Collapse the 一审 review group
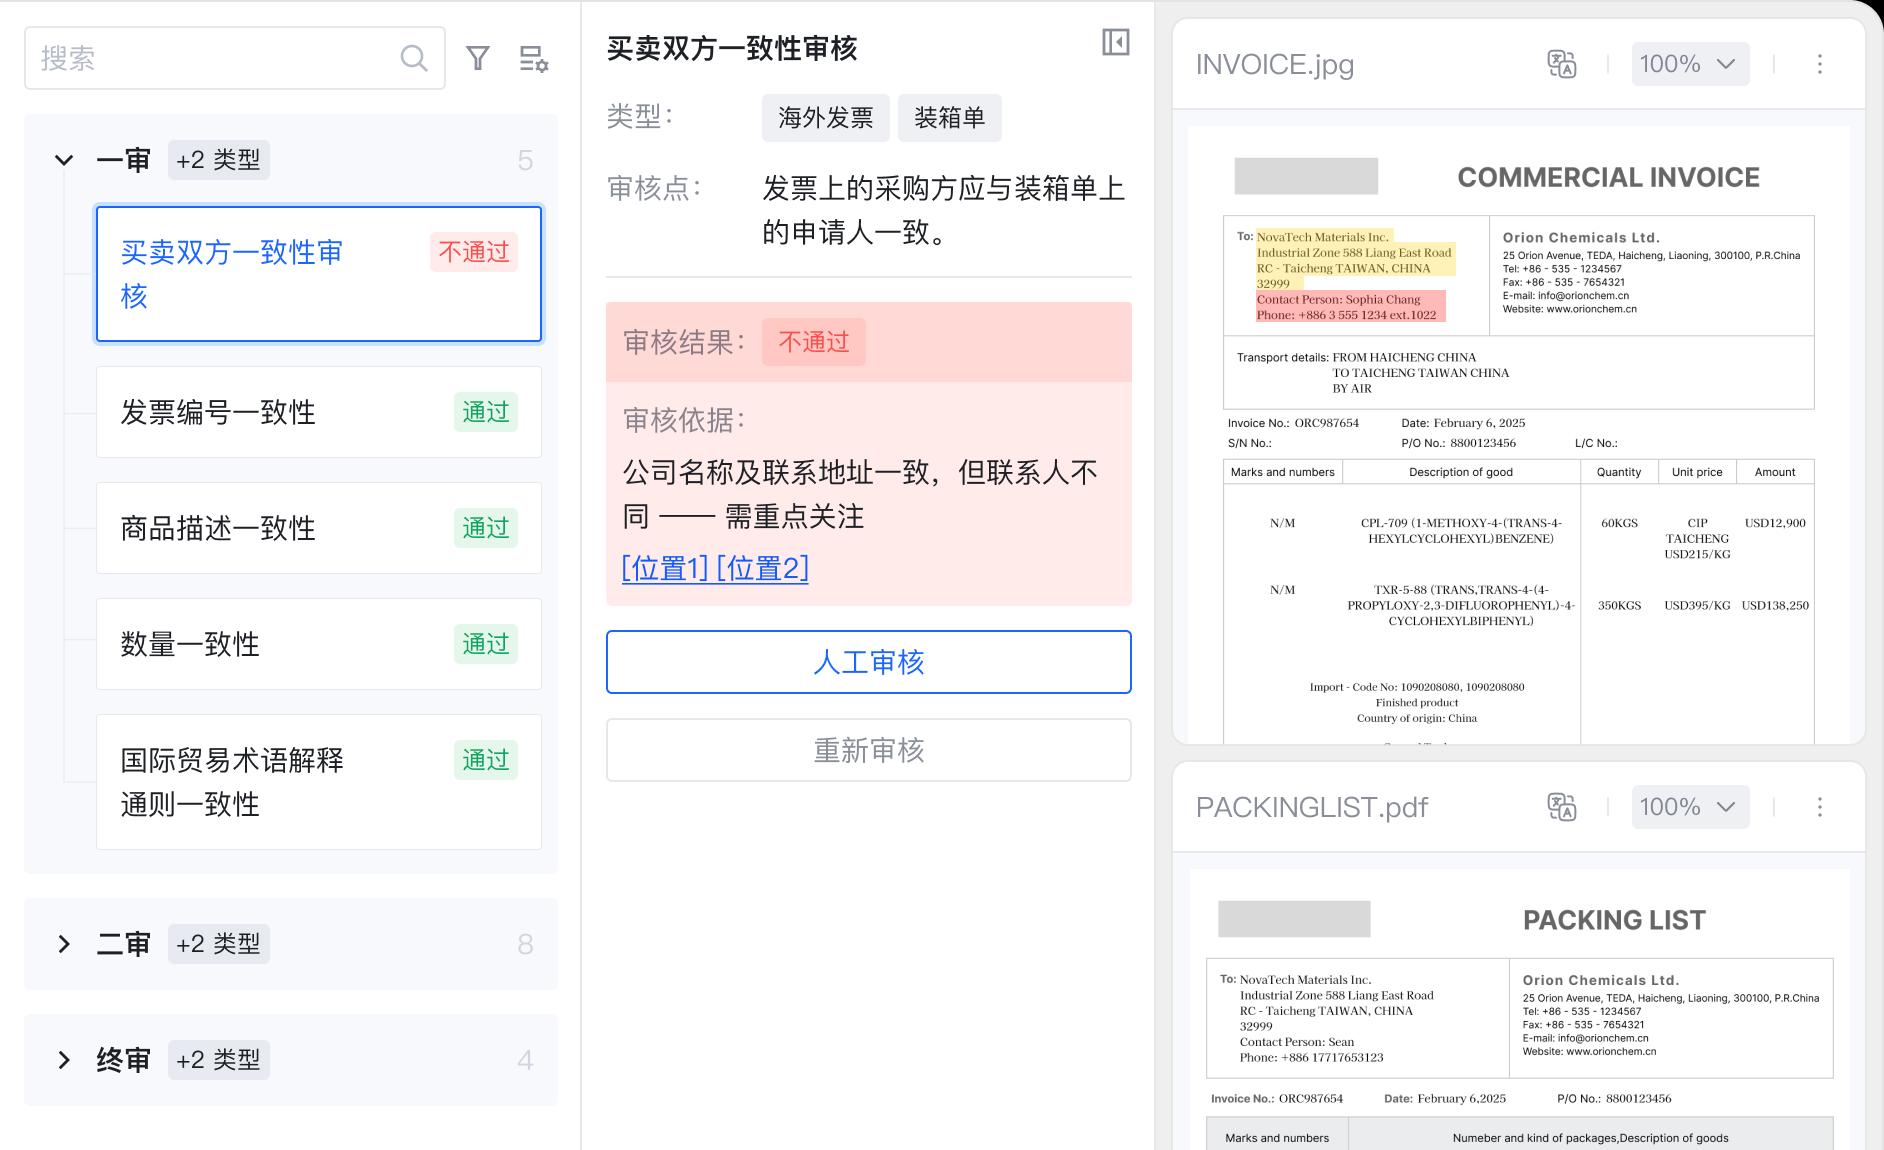The width and height of the screenshot is (1884, 1150). [x=64, y=160]
